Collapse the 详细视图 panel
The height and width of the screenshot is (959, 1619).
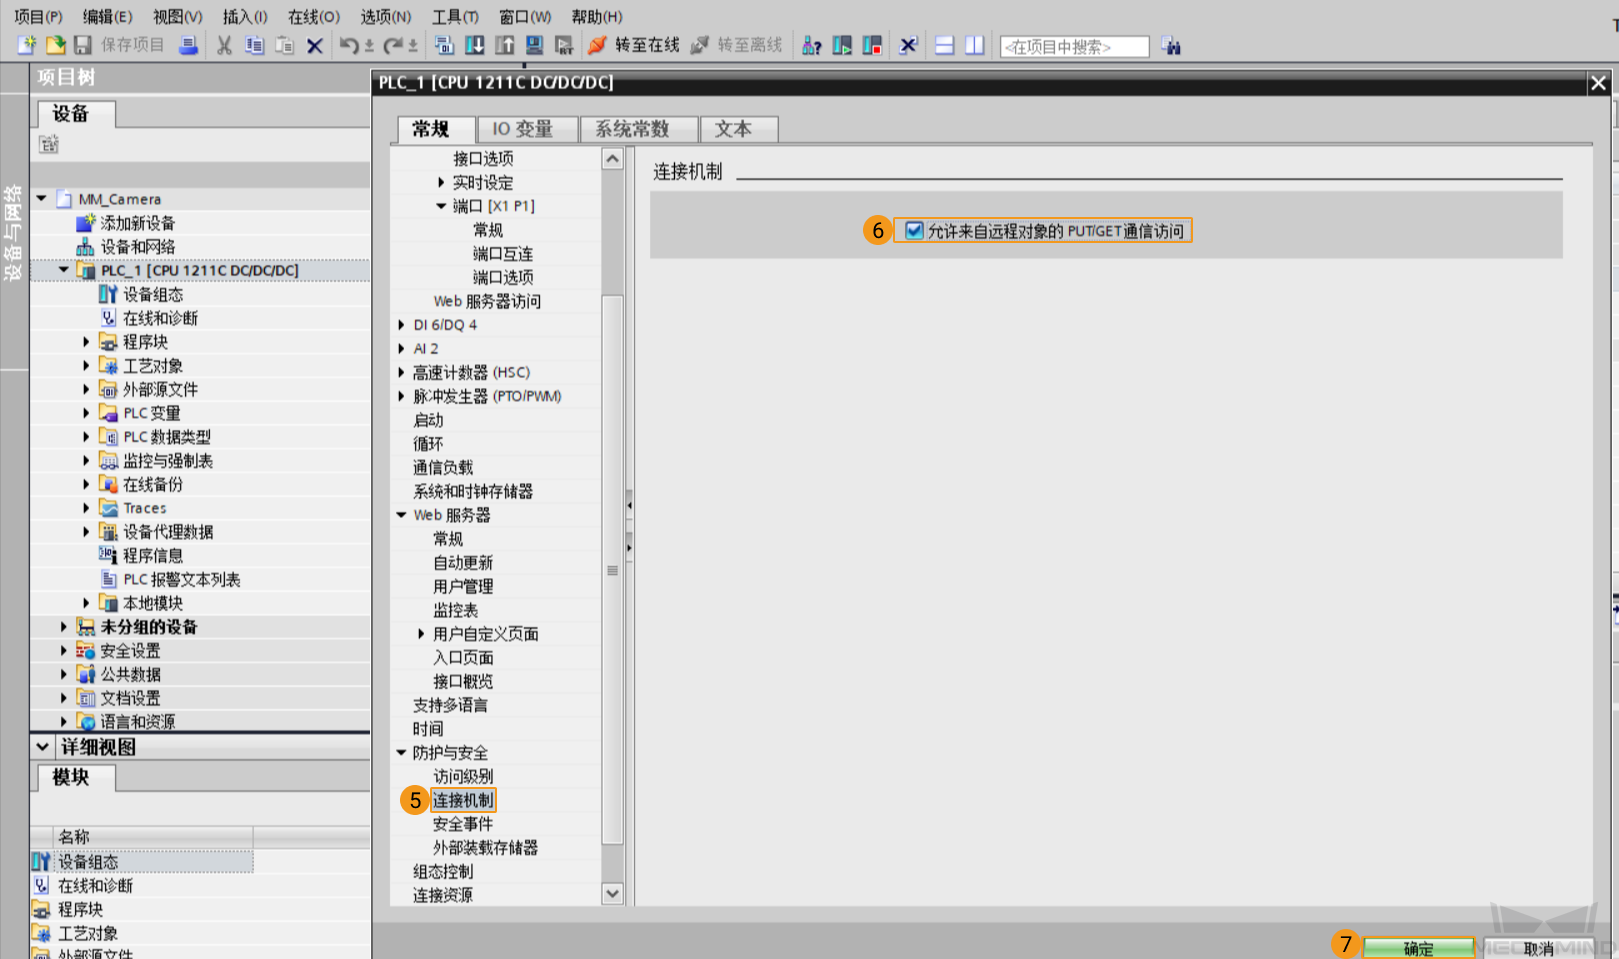[42, 746]
